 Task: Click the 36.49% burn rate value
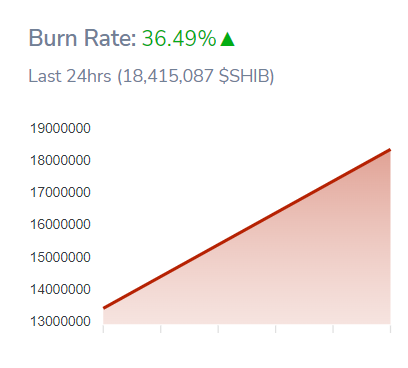(x=179, y=38)
